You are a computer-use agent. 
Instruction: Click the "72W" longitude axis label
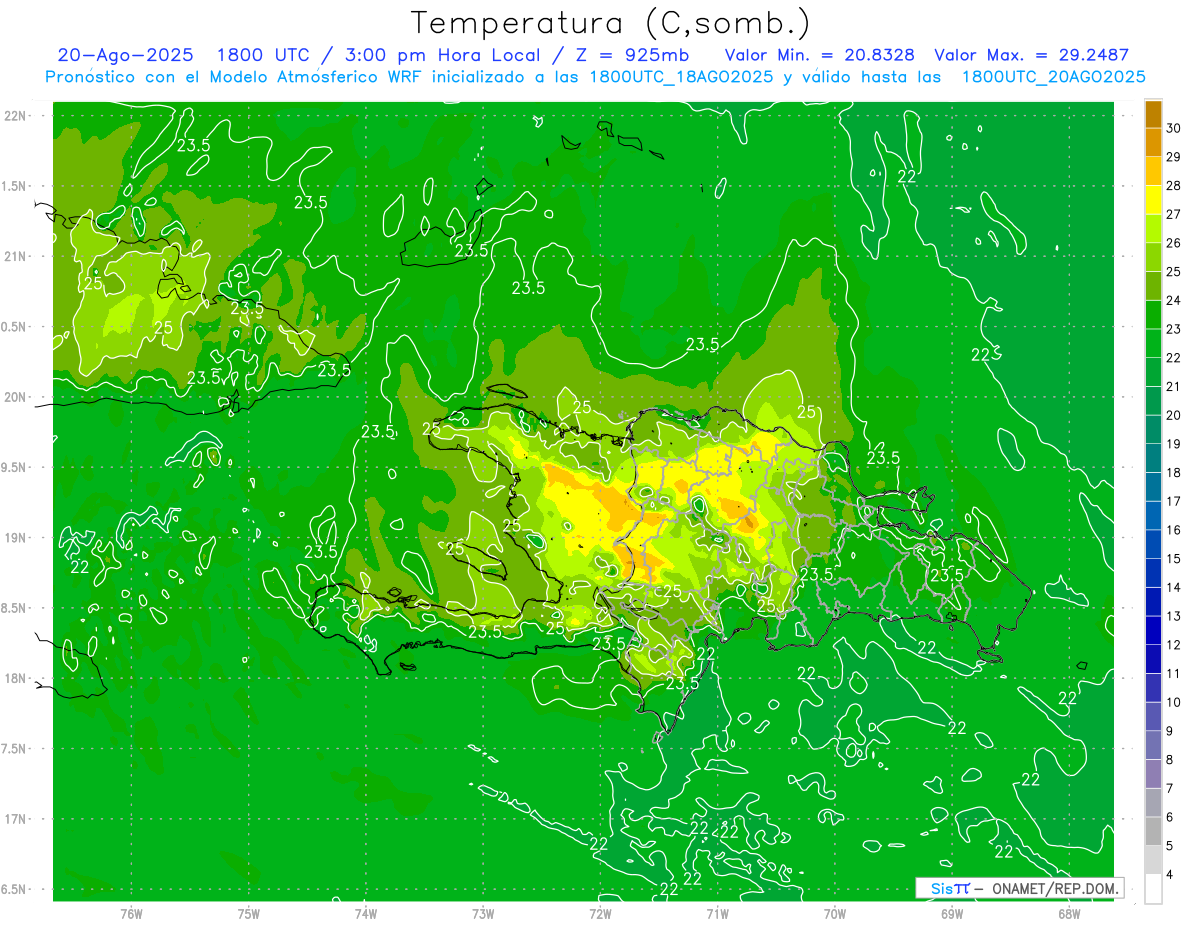600,913
